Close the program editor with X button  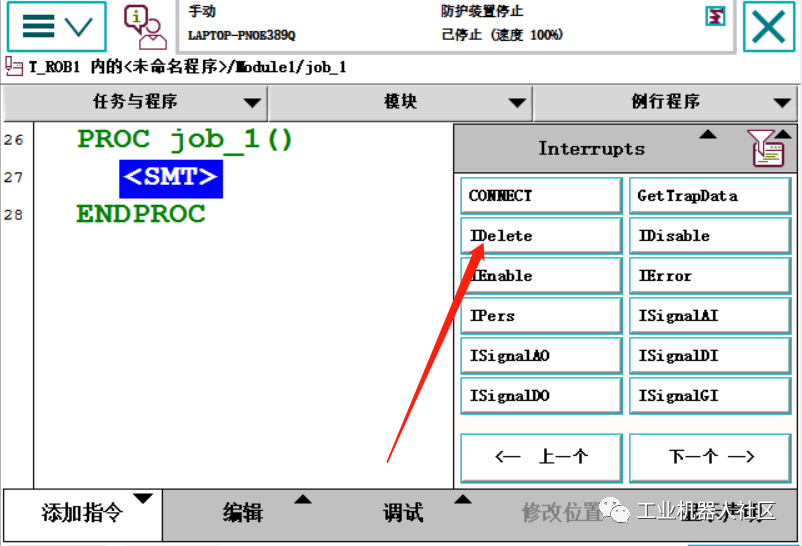pos(769,26)
